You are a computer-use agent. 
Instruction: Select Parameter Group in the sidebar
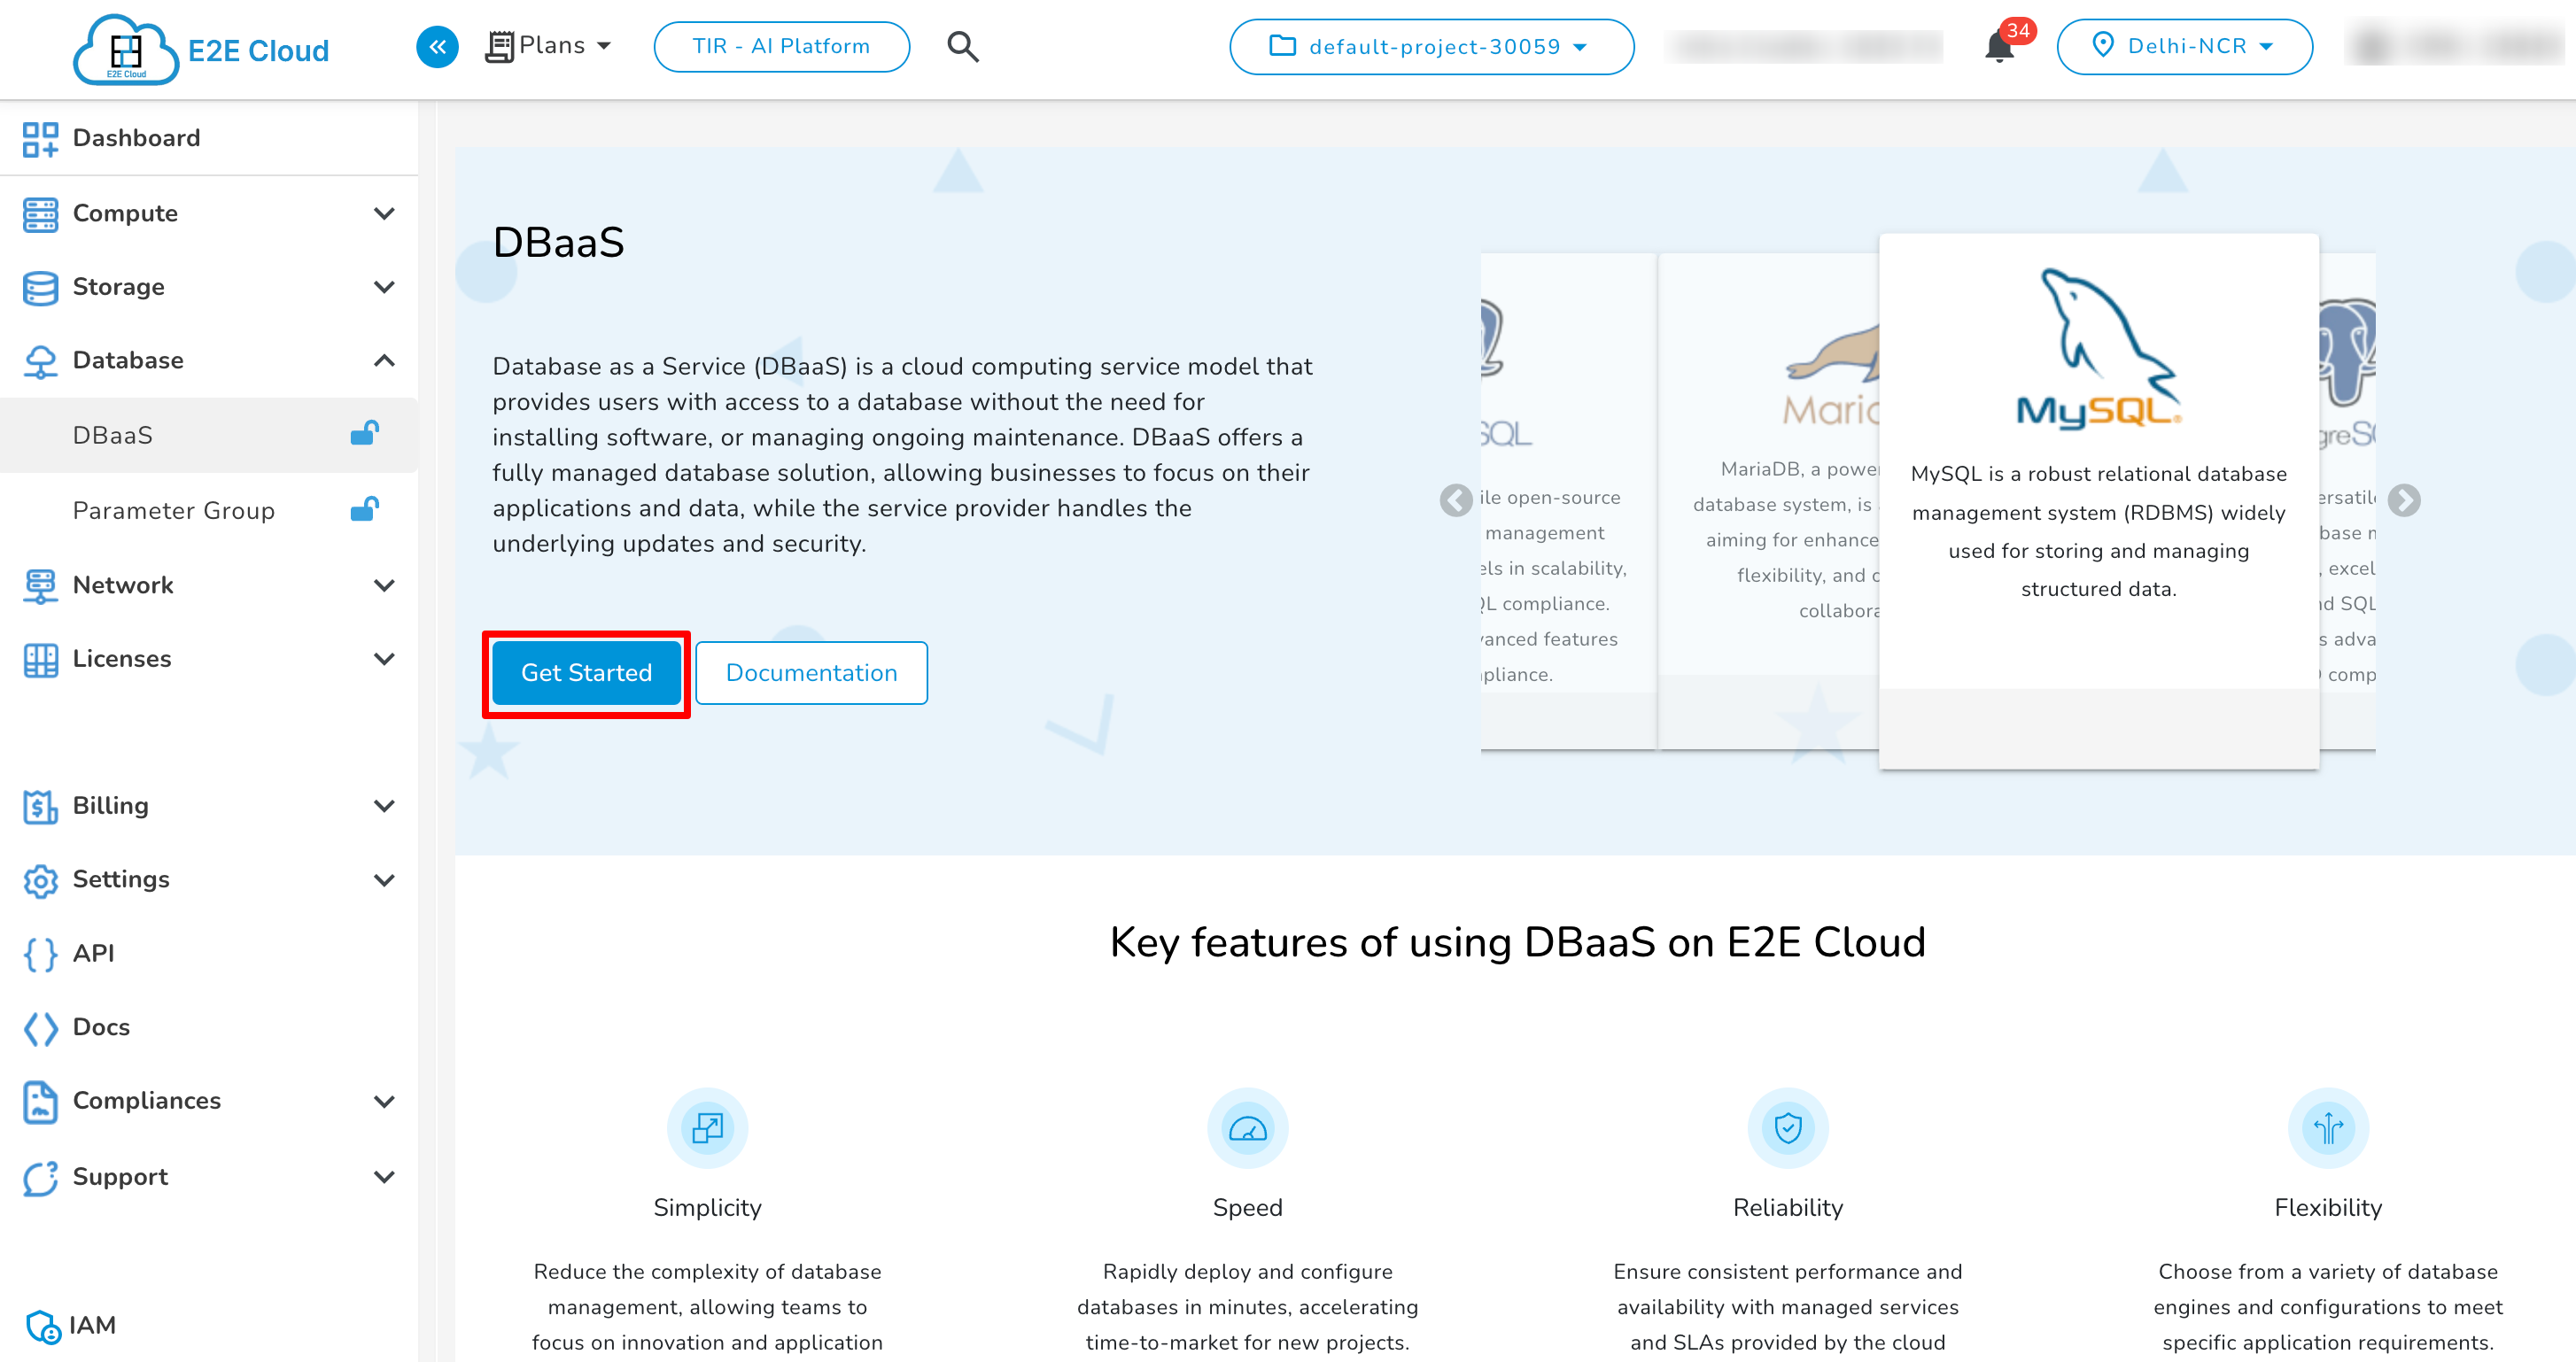coord(209,511)
